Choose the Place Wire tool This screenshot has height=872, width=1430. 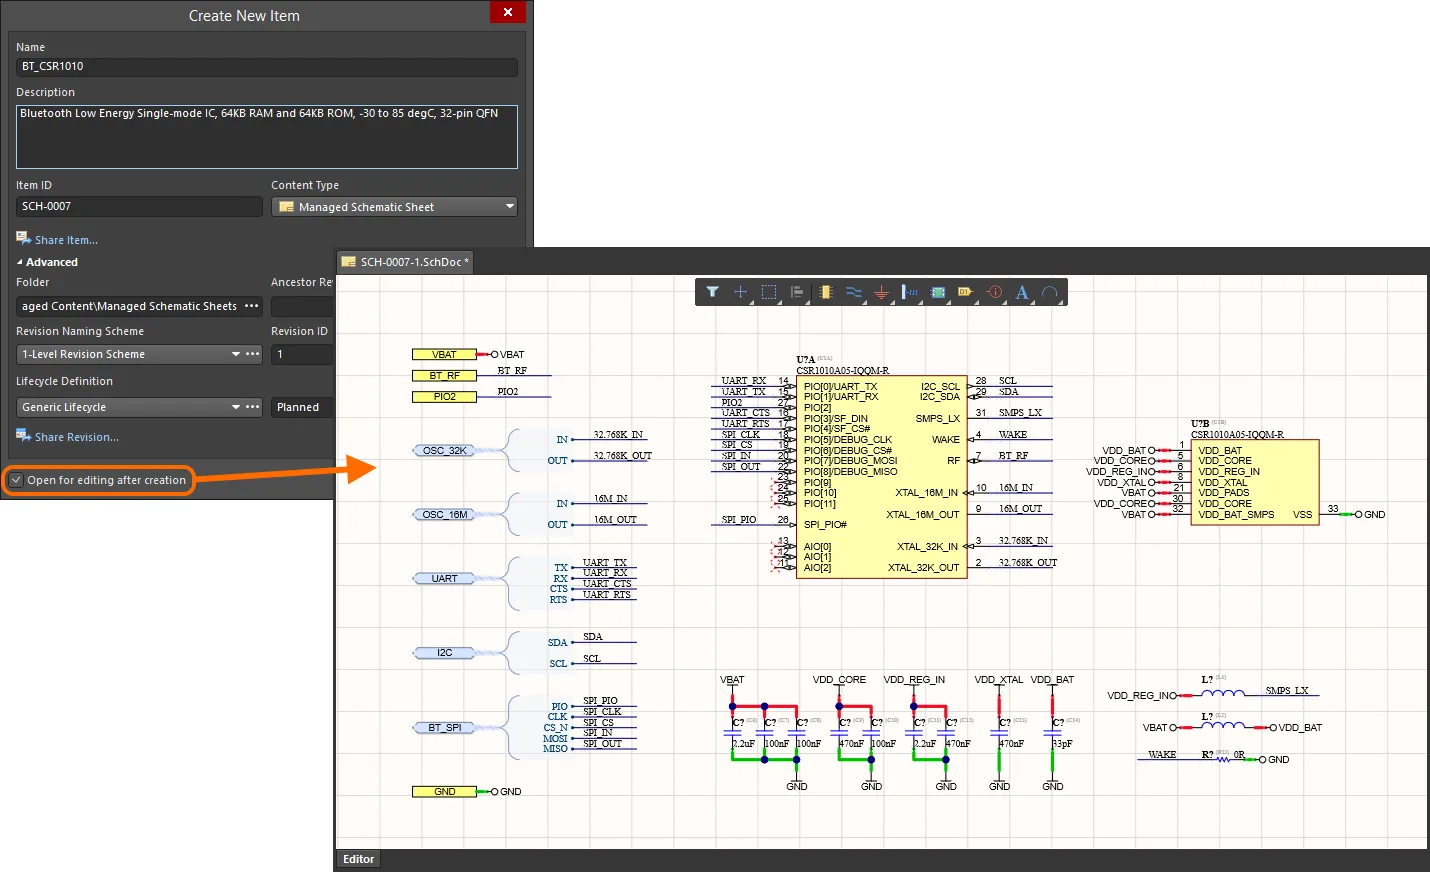(x=853, y=292)
